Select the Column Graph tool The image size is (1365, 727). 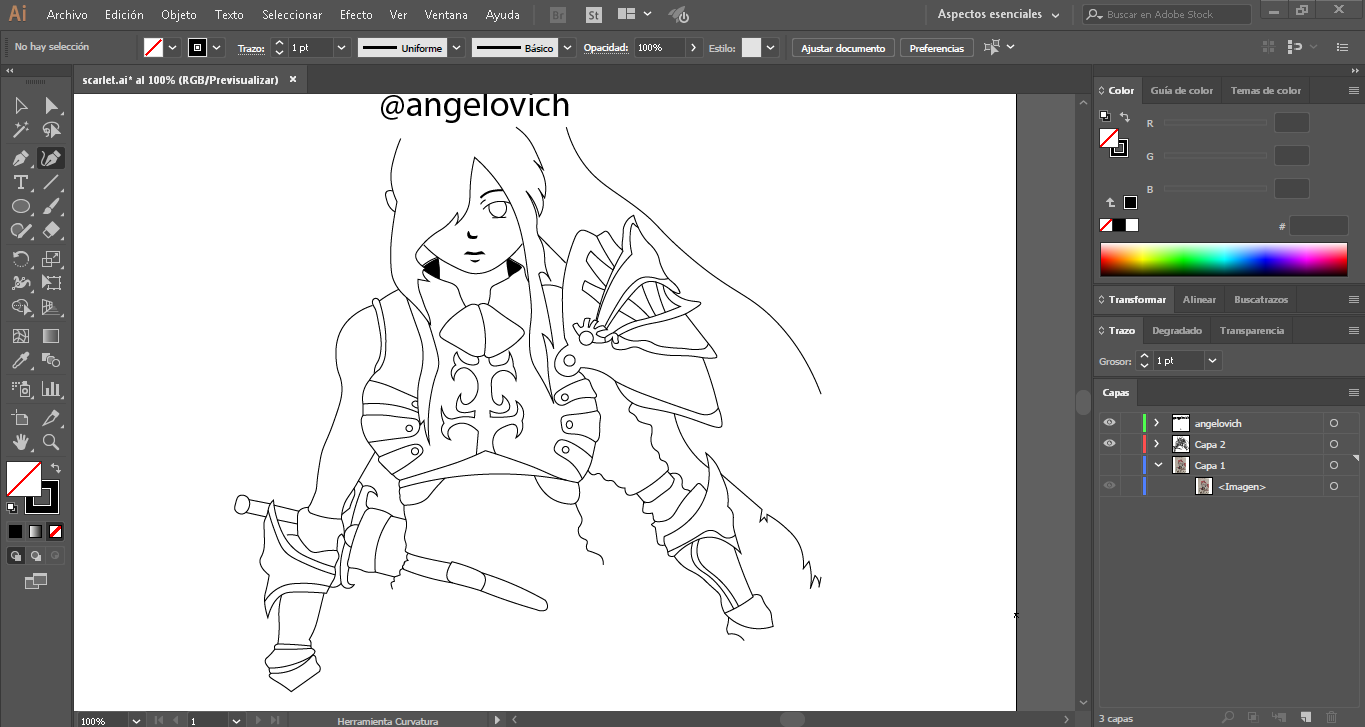pyautogui.click(x=51, y=389)
